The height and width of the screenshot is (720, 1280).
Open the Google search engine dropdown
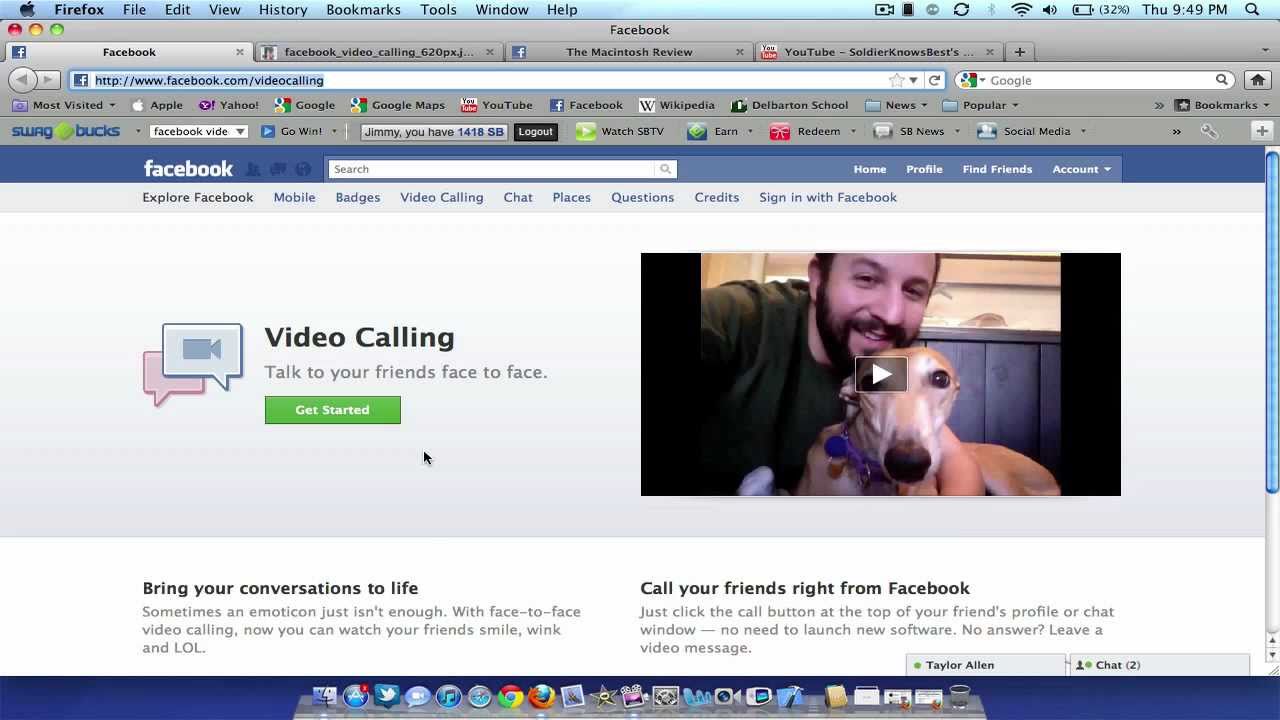972,80
